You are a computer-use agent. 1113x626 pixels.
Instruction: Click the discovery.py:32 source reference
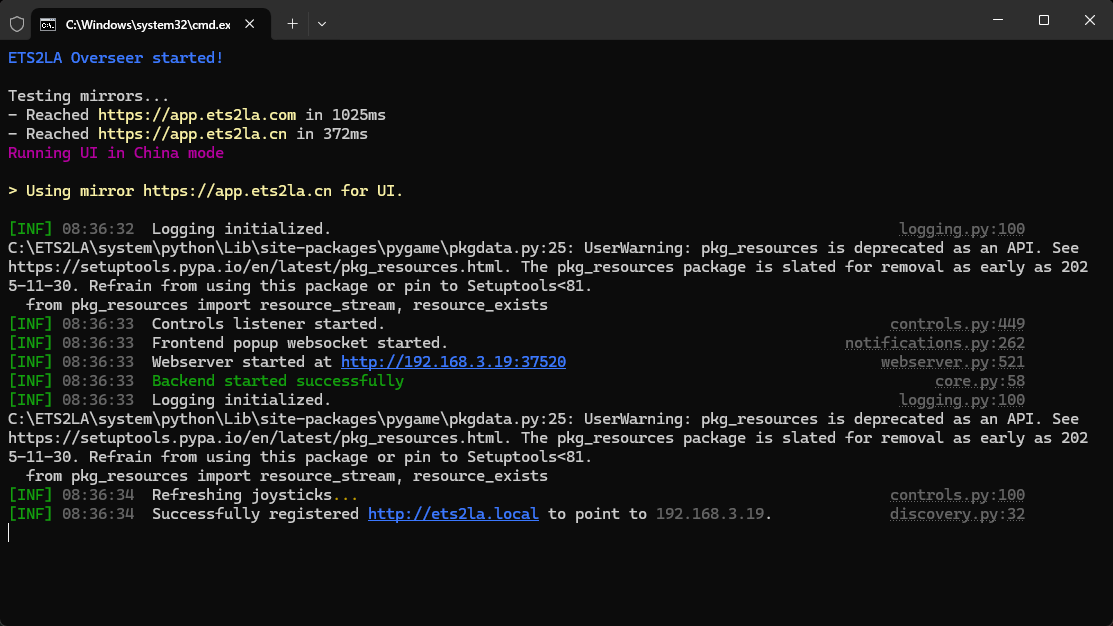[x=957, y=514]
